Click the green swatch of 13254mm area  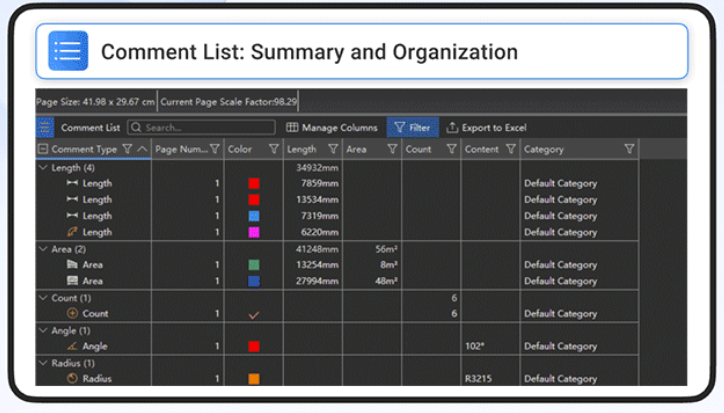(x=254, y=265)
